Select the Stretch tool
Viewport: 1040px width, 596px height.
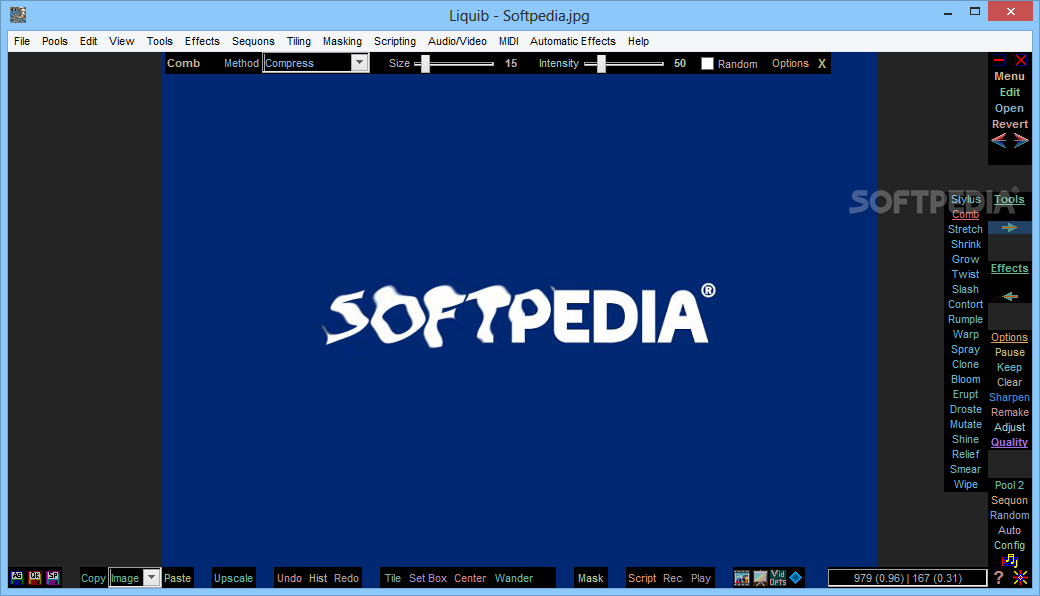(965, 229)
